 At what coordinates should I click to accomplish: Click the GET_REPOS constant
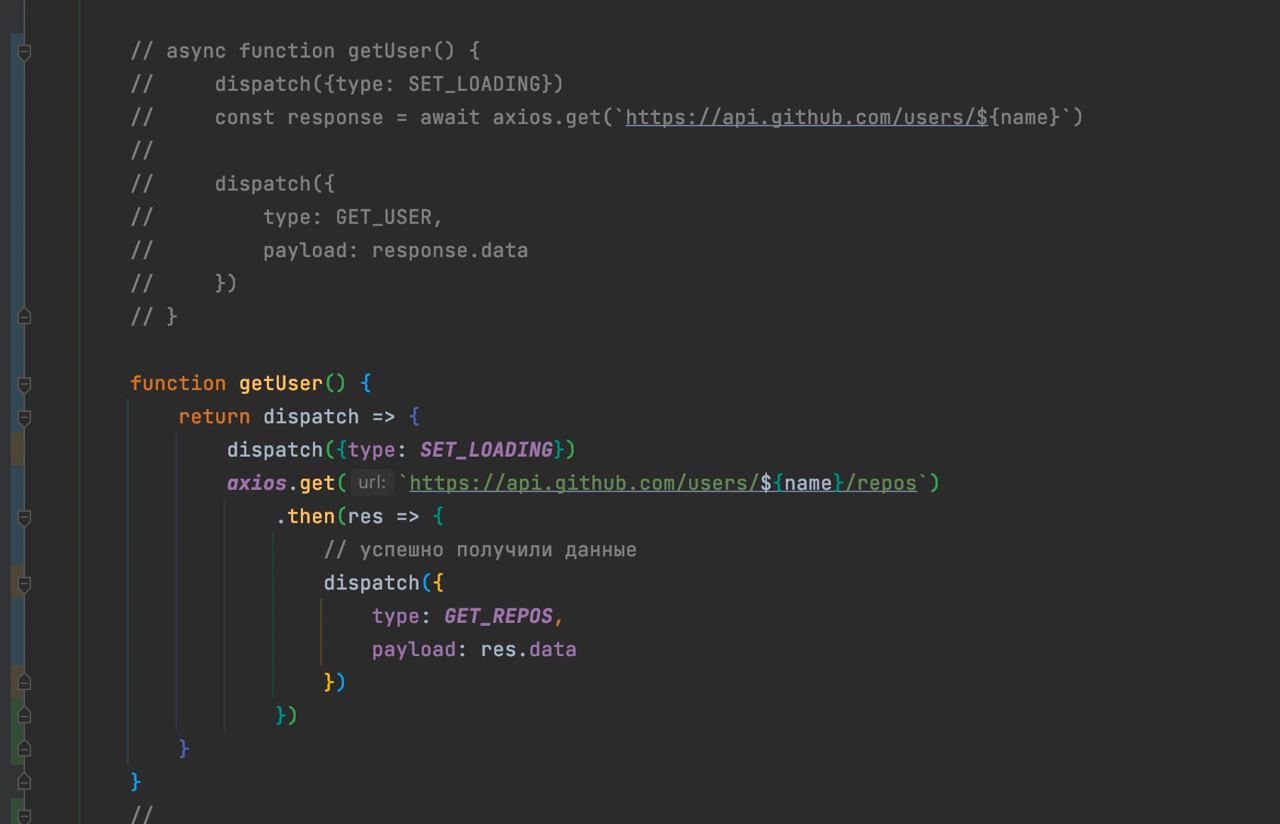498,616
